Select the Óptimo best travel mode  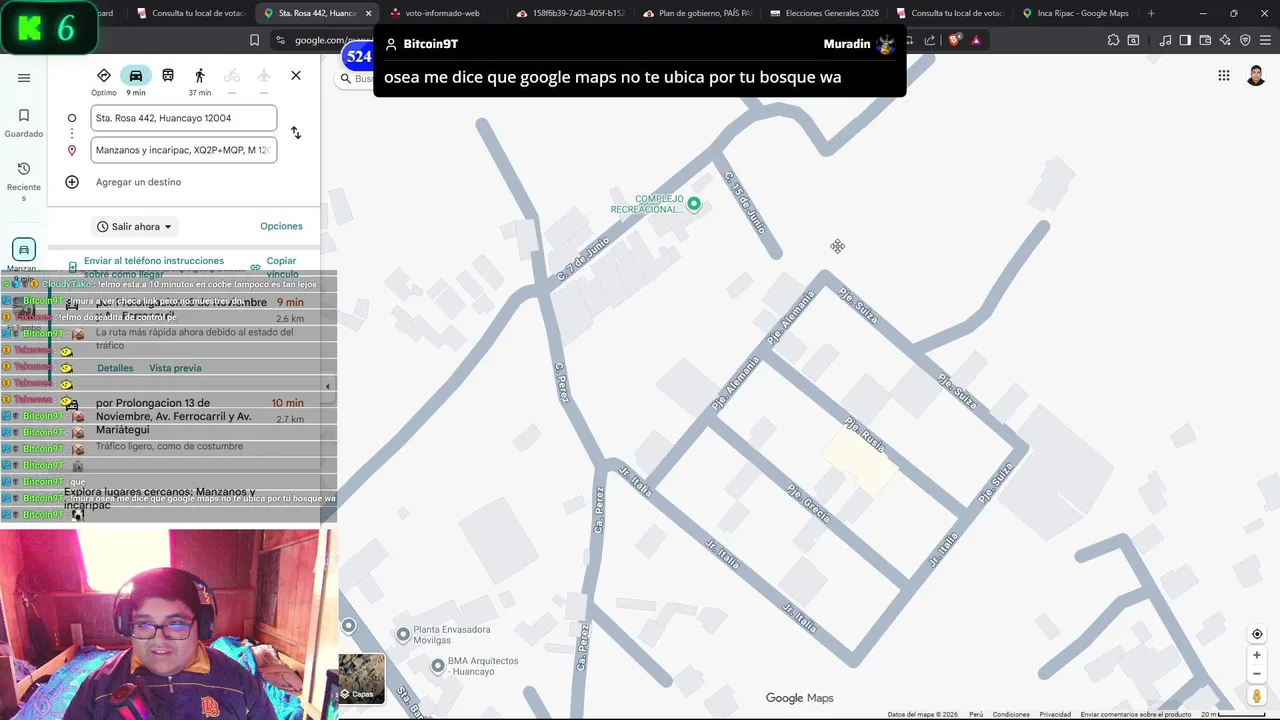pyautogui.click(x=104, y=81)
